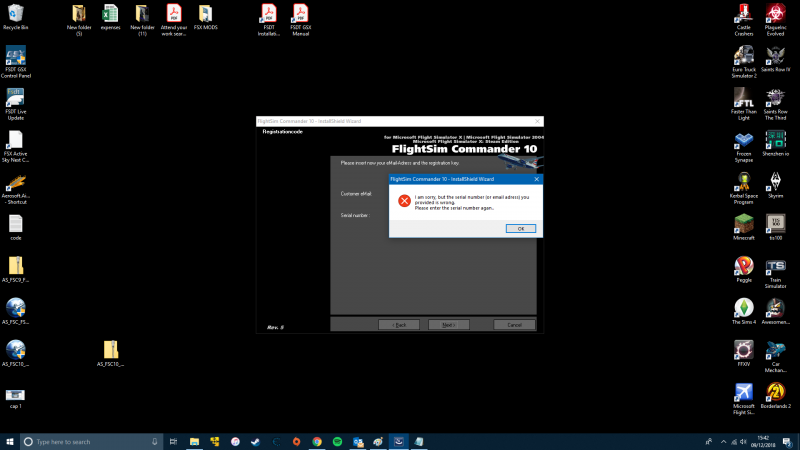Open File Explorer from the taskbar
The height and width of the screenshot is (450, 800).
tap(194, 442)
